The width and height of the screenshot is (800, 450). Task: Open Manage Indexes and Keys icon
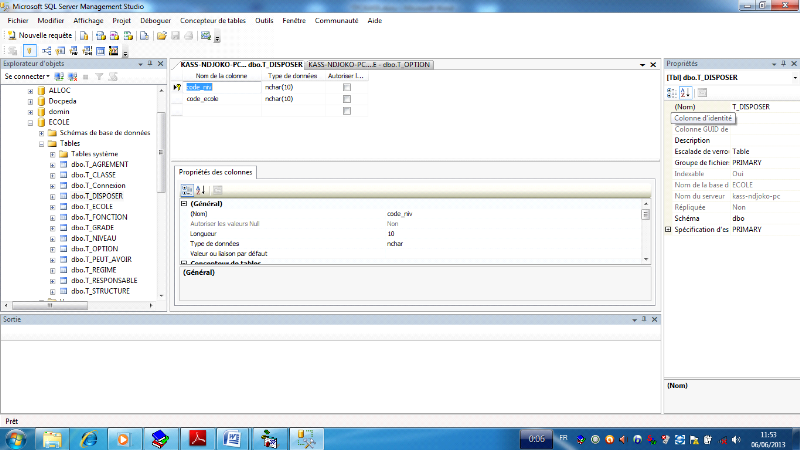click(x=60, y=51)
